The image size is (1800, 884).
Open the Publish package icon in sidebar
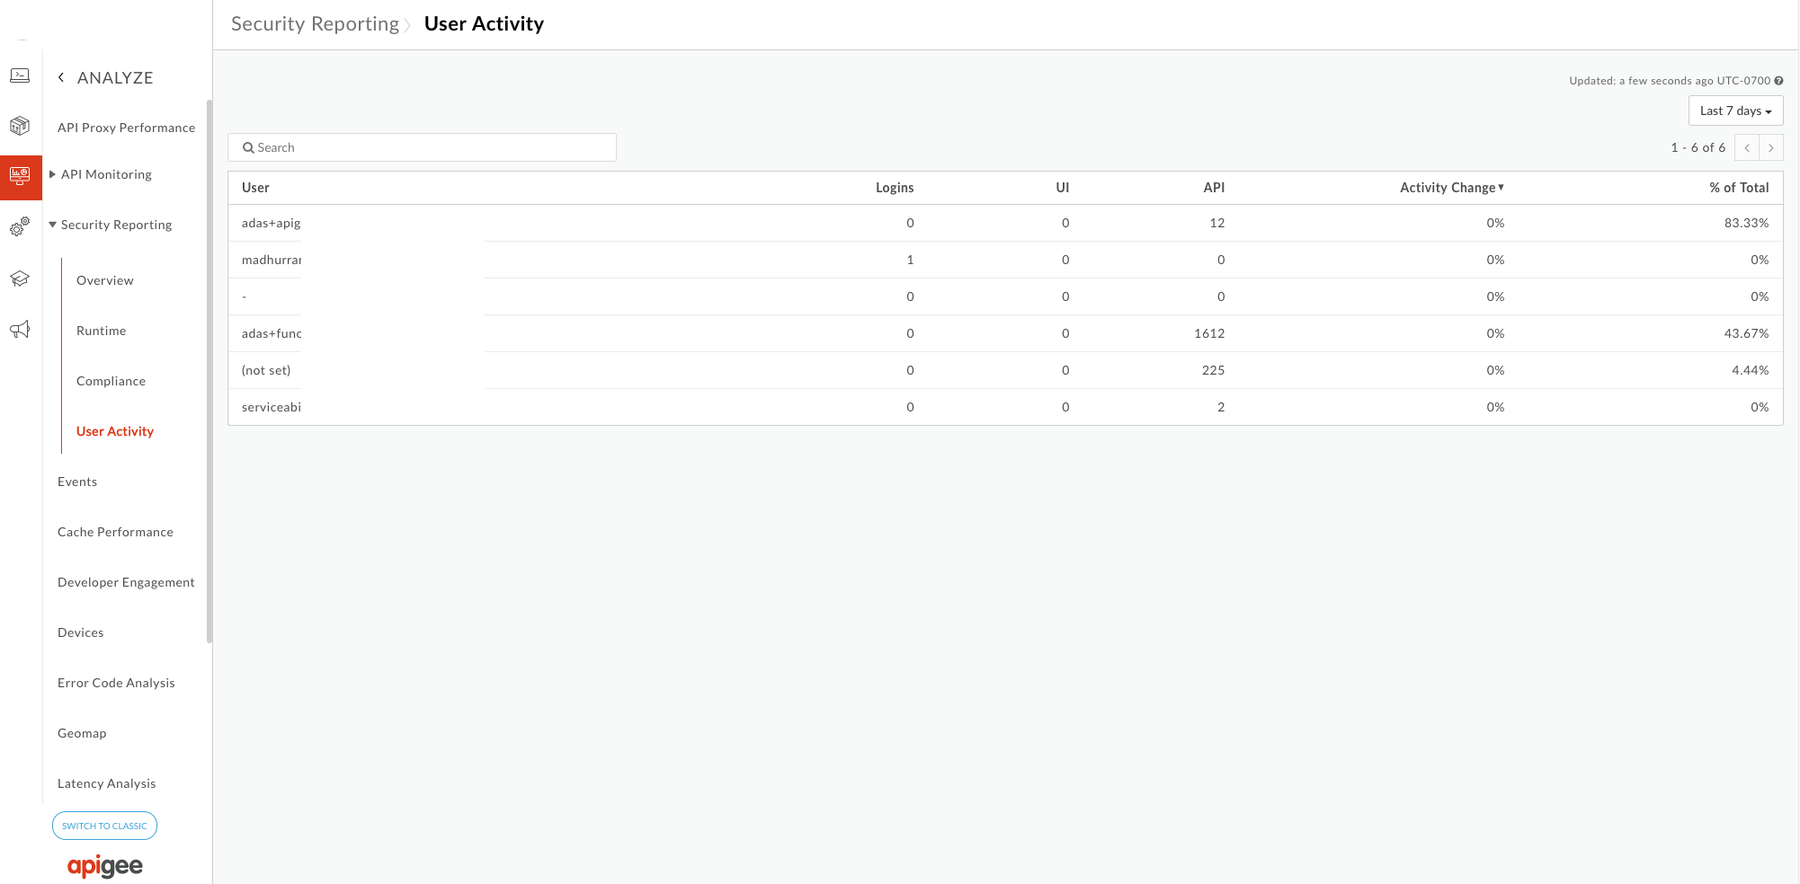point(20,126)
